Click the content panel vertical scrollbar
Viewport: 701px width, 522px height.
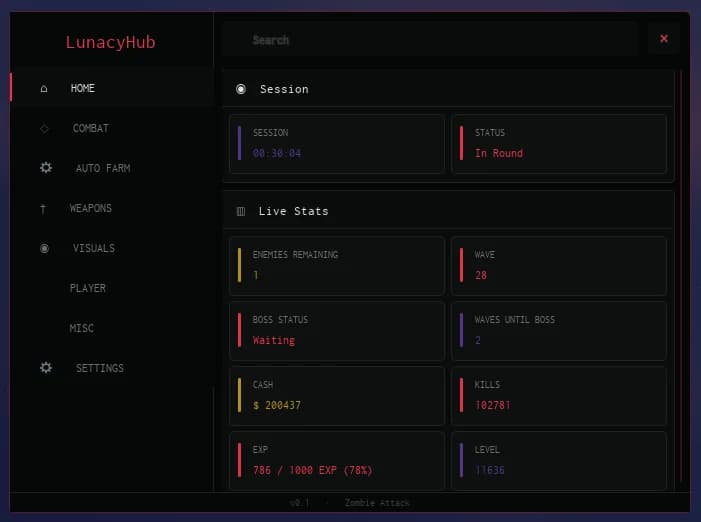click(681, 276)
